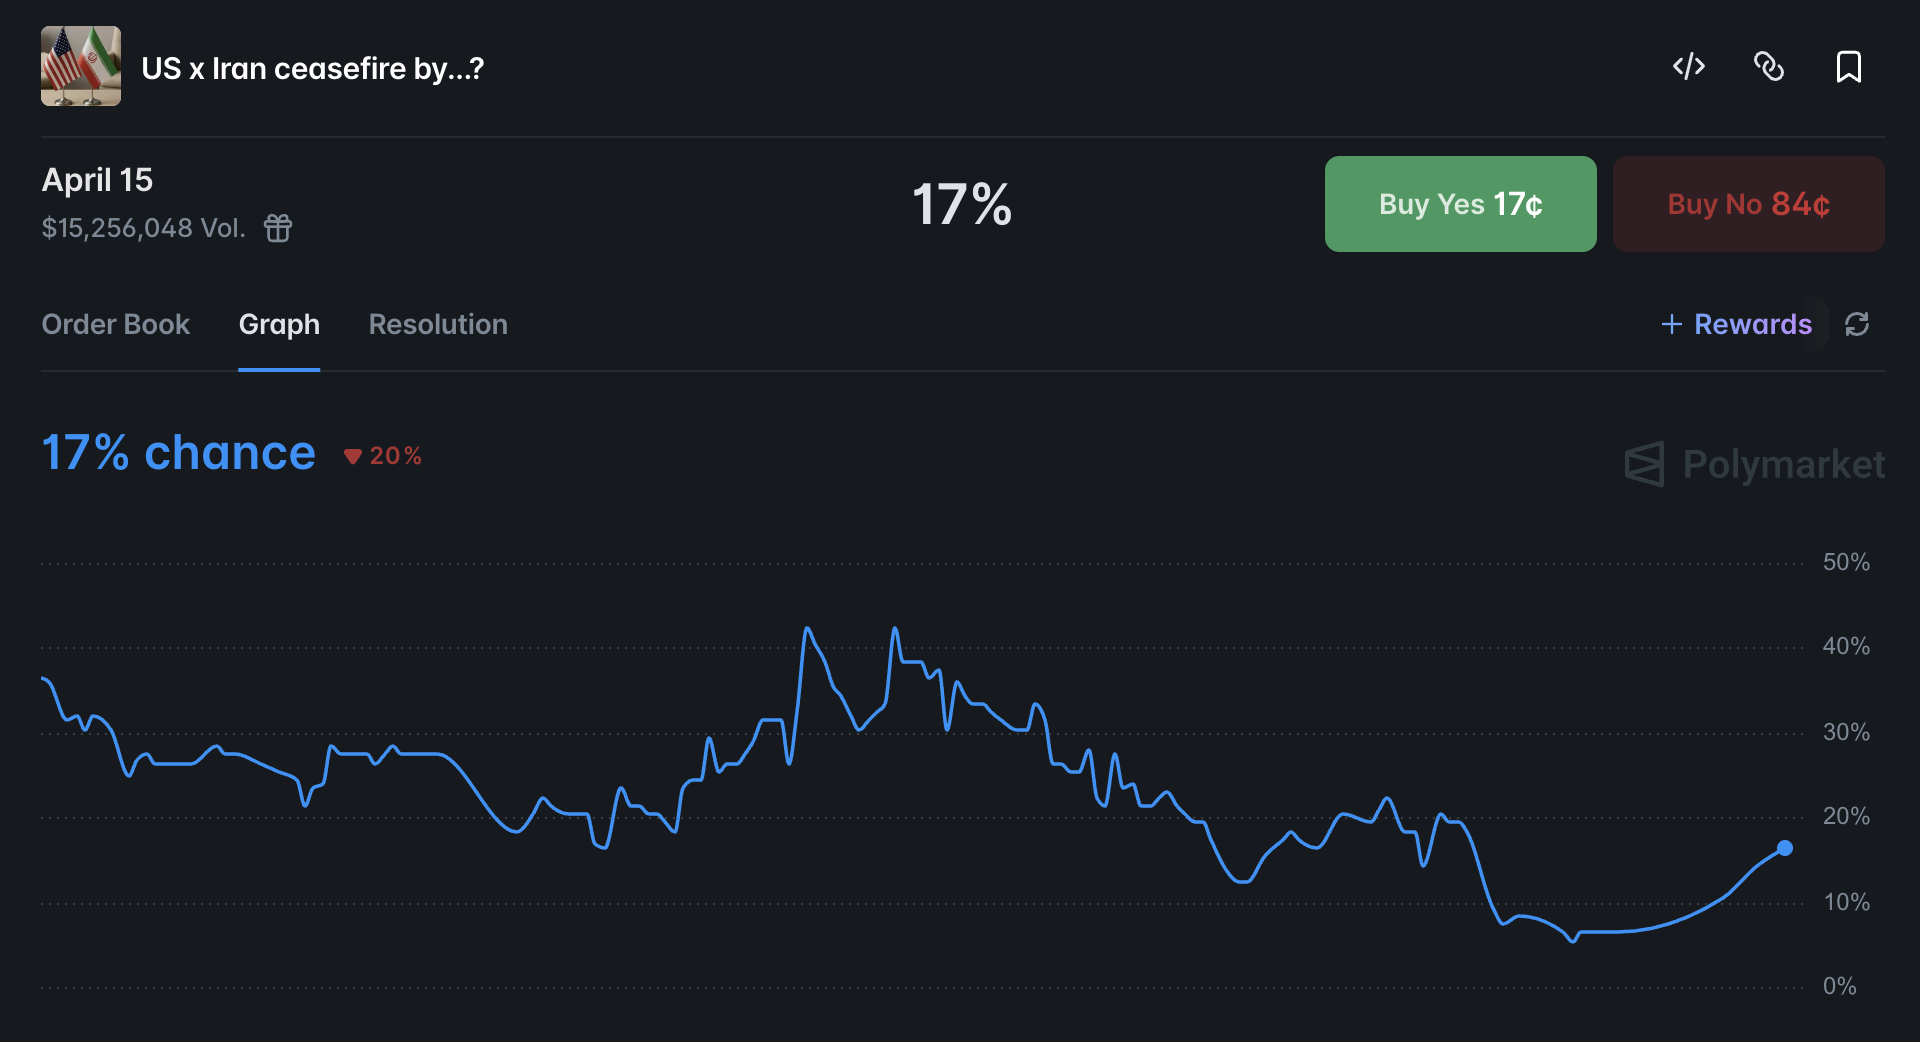Screen dimensions: 1920x1042
Task: Refresh the graph with the circular arrows icon
Action: tap(1856, 324)
